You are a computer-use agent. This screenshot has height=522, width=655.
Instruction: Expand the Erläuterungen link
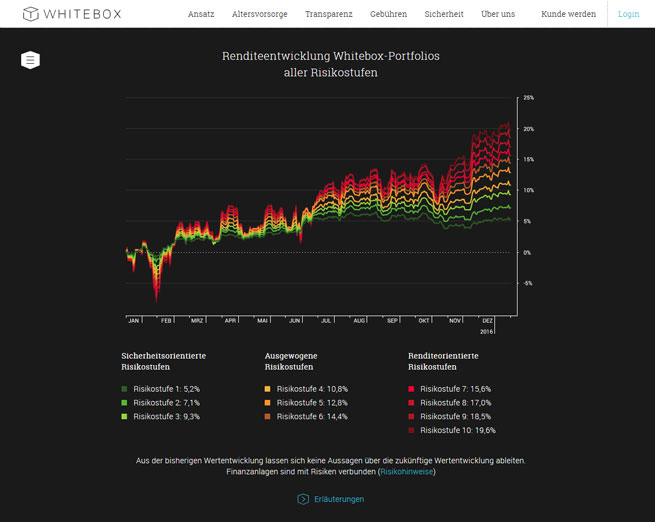(x=339, y=499)
